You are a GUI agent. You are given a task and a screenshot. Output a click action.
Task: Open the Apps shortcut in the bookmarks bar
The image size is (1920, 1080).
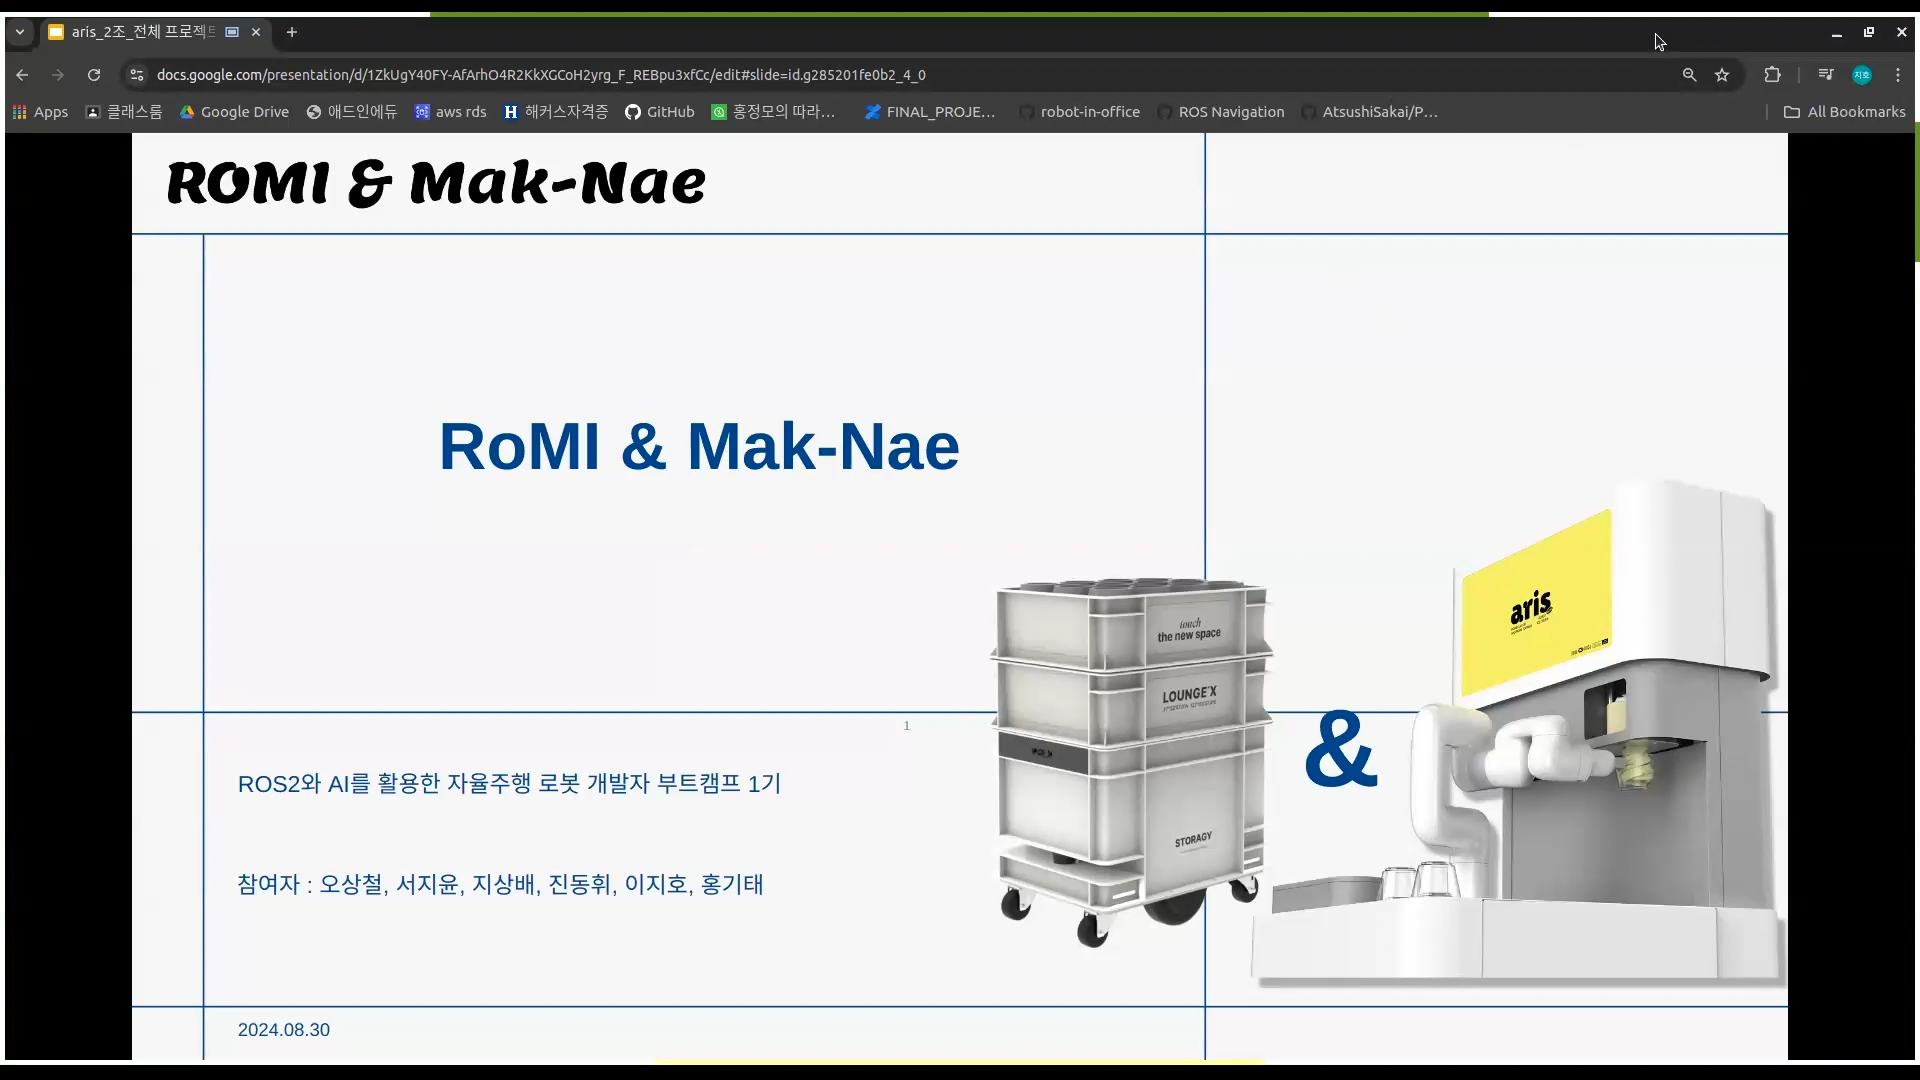coord(40,112)
